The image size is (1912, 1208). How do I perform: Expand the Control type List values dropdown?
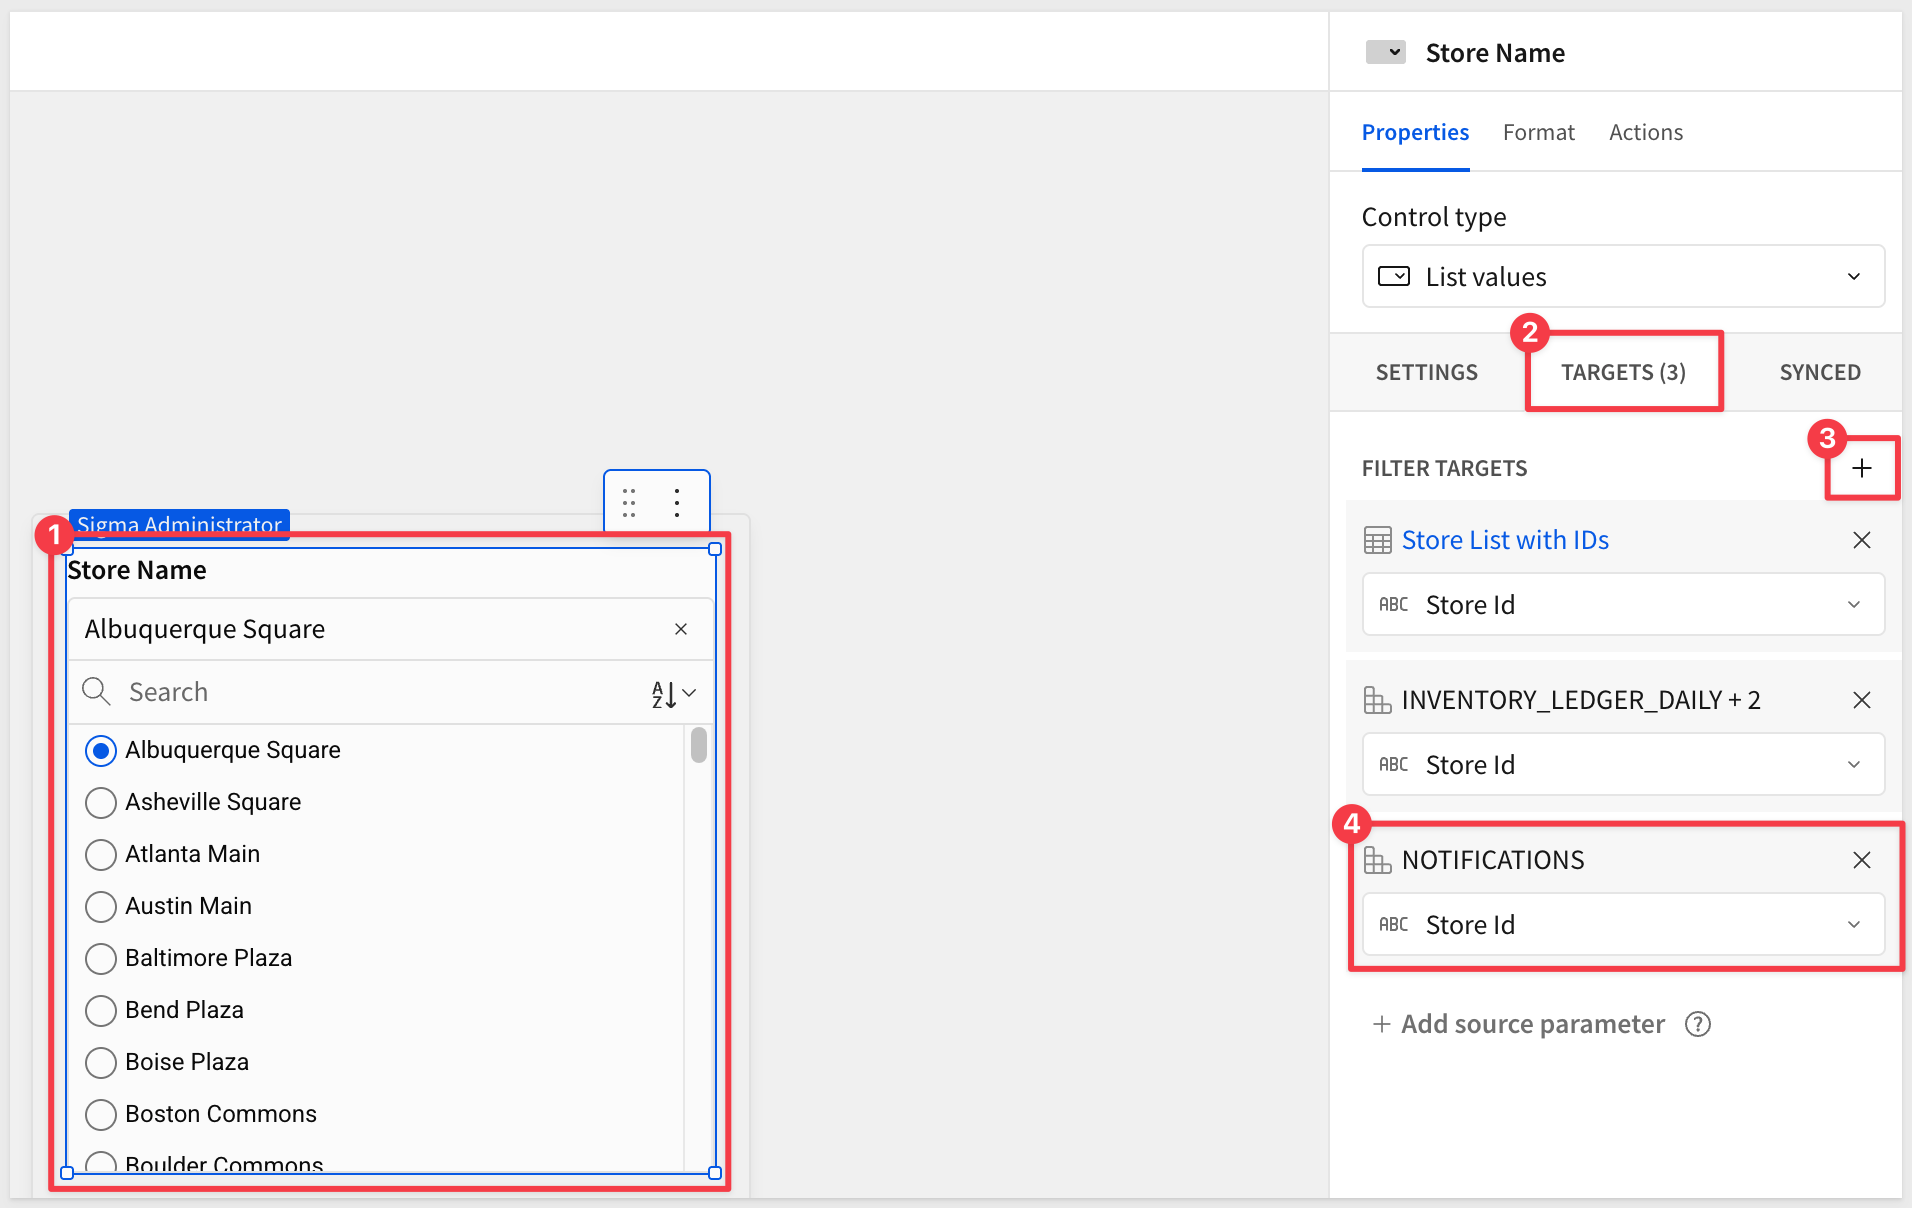point(1622,276)
